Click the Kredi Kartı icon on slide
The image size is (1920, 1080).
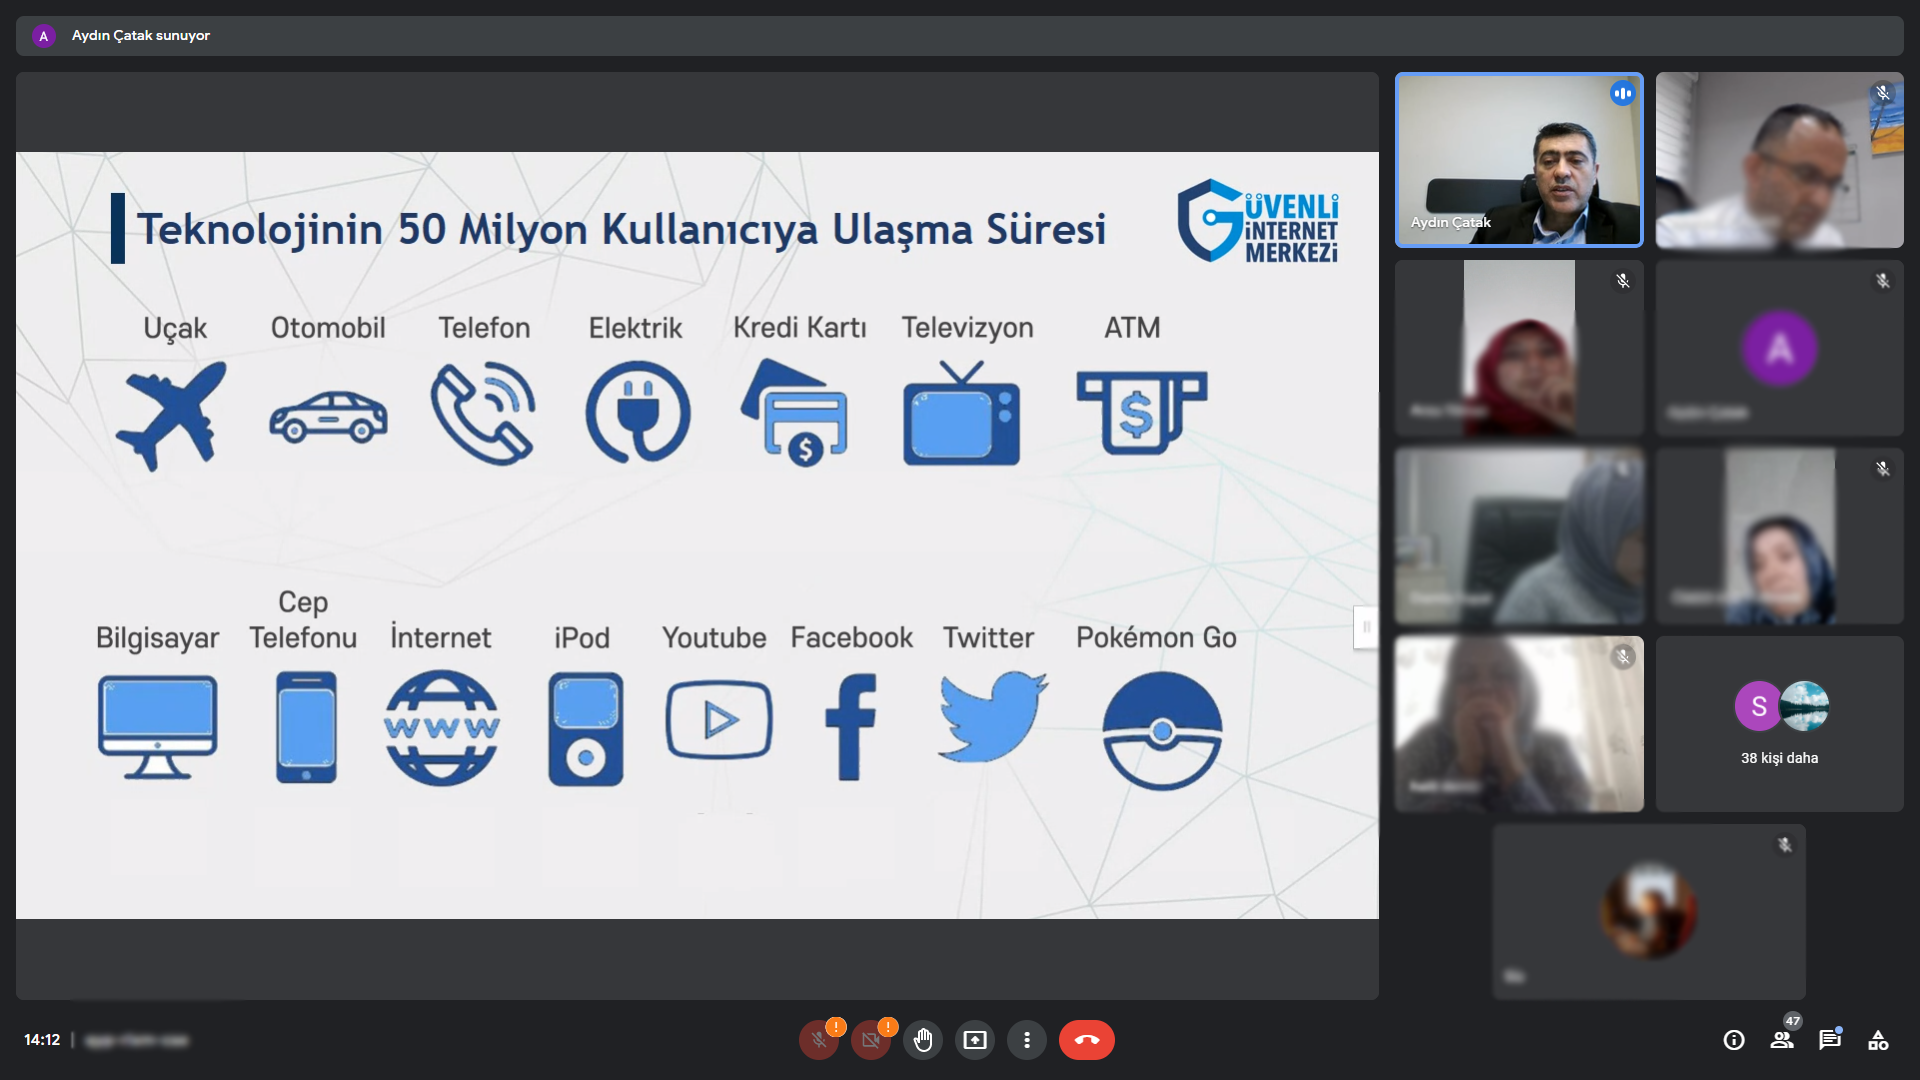(795, 412)
